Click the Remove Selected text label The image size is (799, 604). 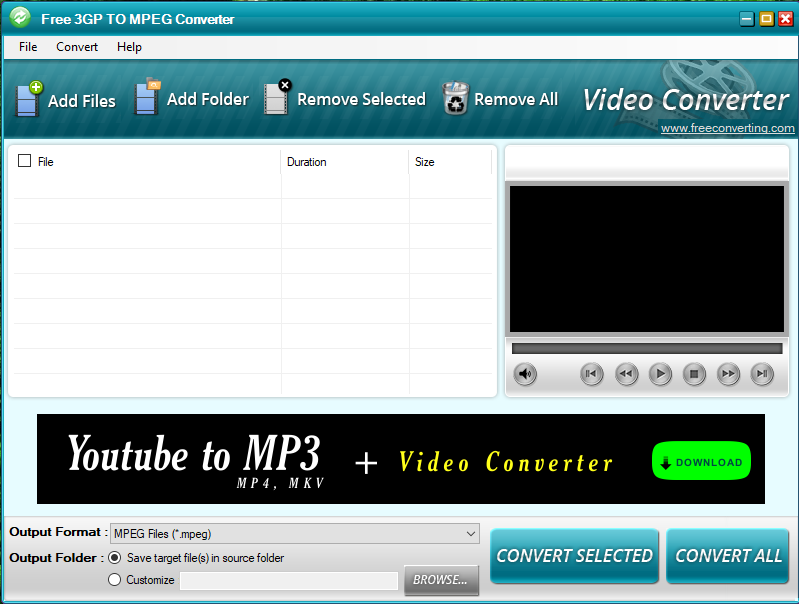pyautogui.click(x=361, y=99)
